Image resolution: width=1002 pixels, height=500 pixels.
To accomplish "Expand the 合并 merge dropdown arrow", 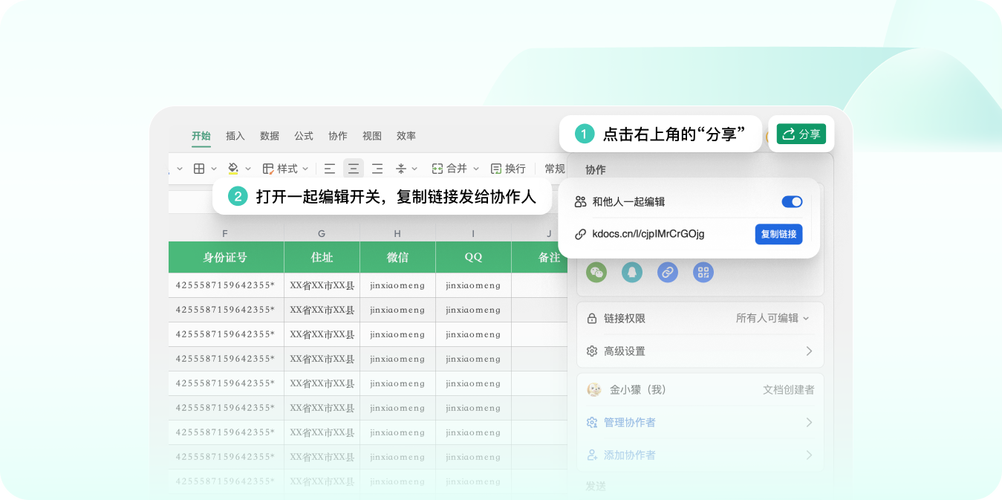I will [475, 169].
